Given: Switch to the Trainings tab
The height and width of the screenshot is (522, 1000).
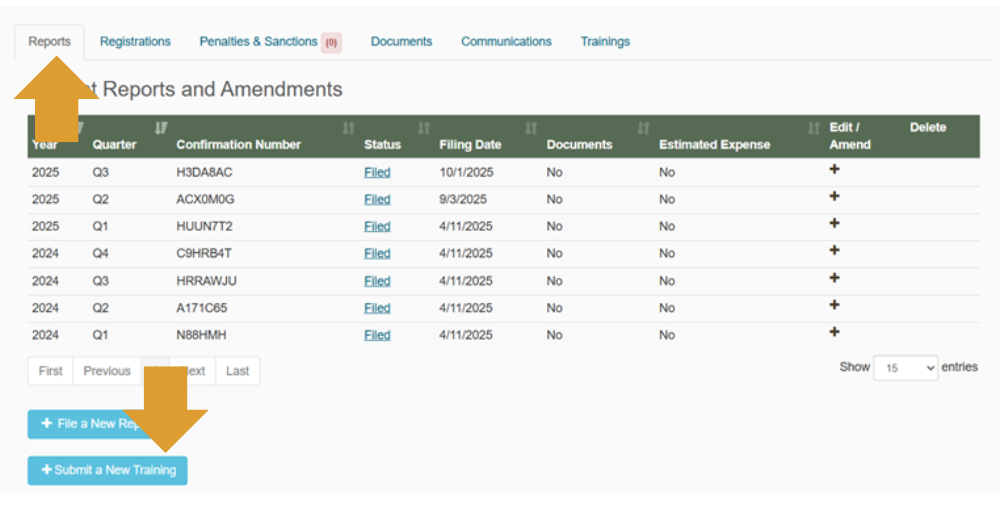Looking at the screenshot, I should [605, 41].
